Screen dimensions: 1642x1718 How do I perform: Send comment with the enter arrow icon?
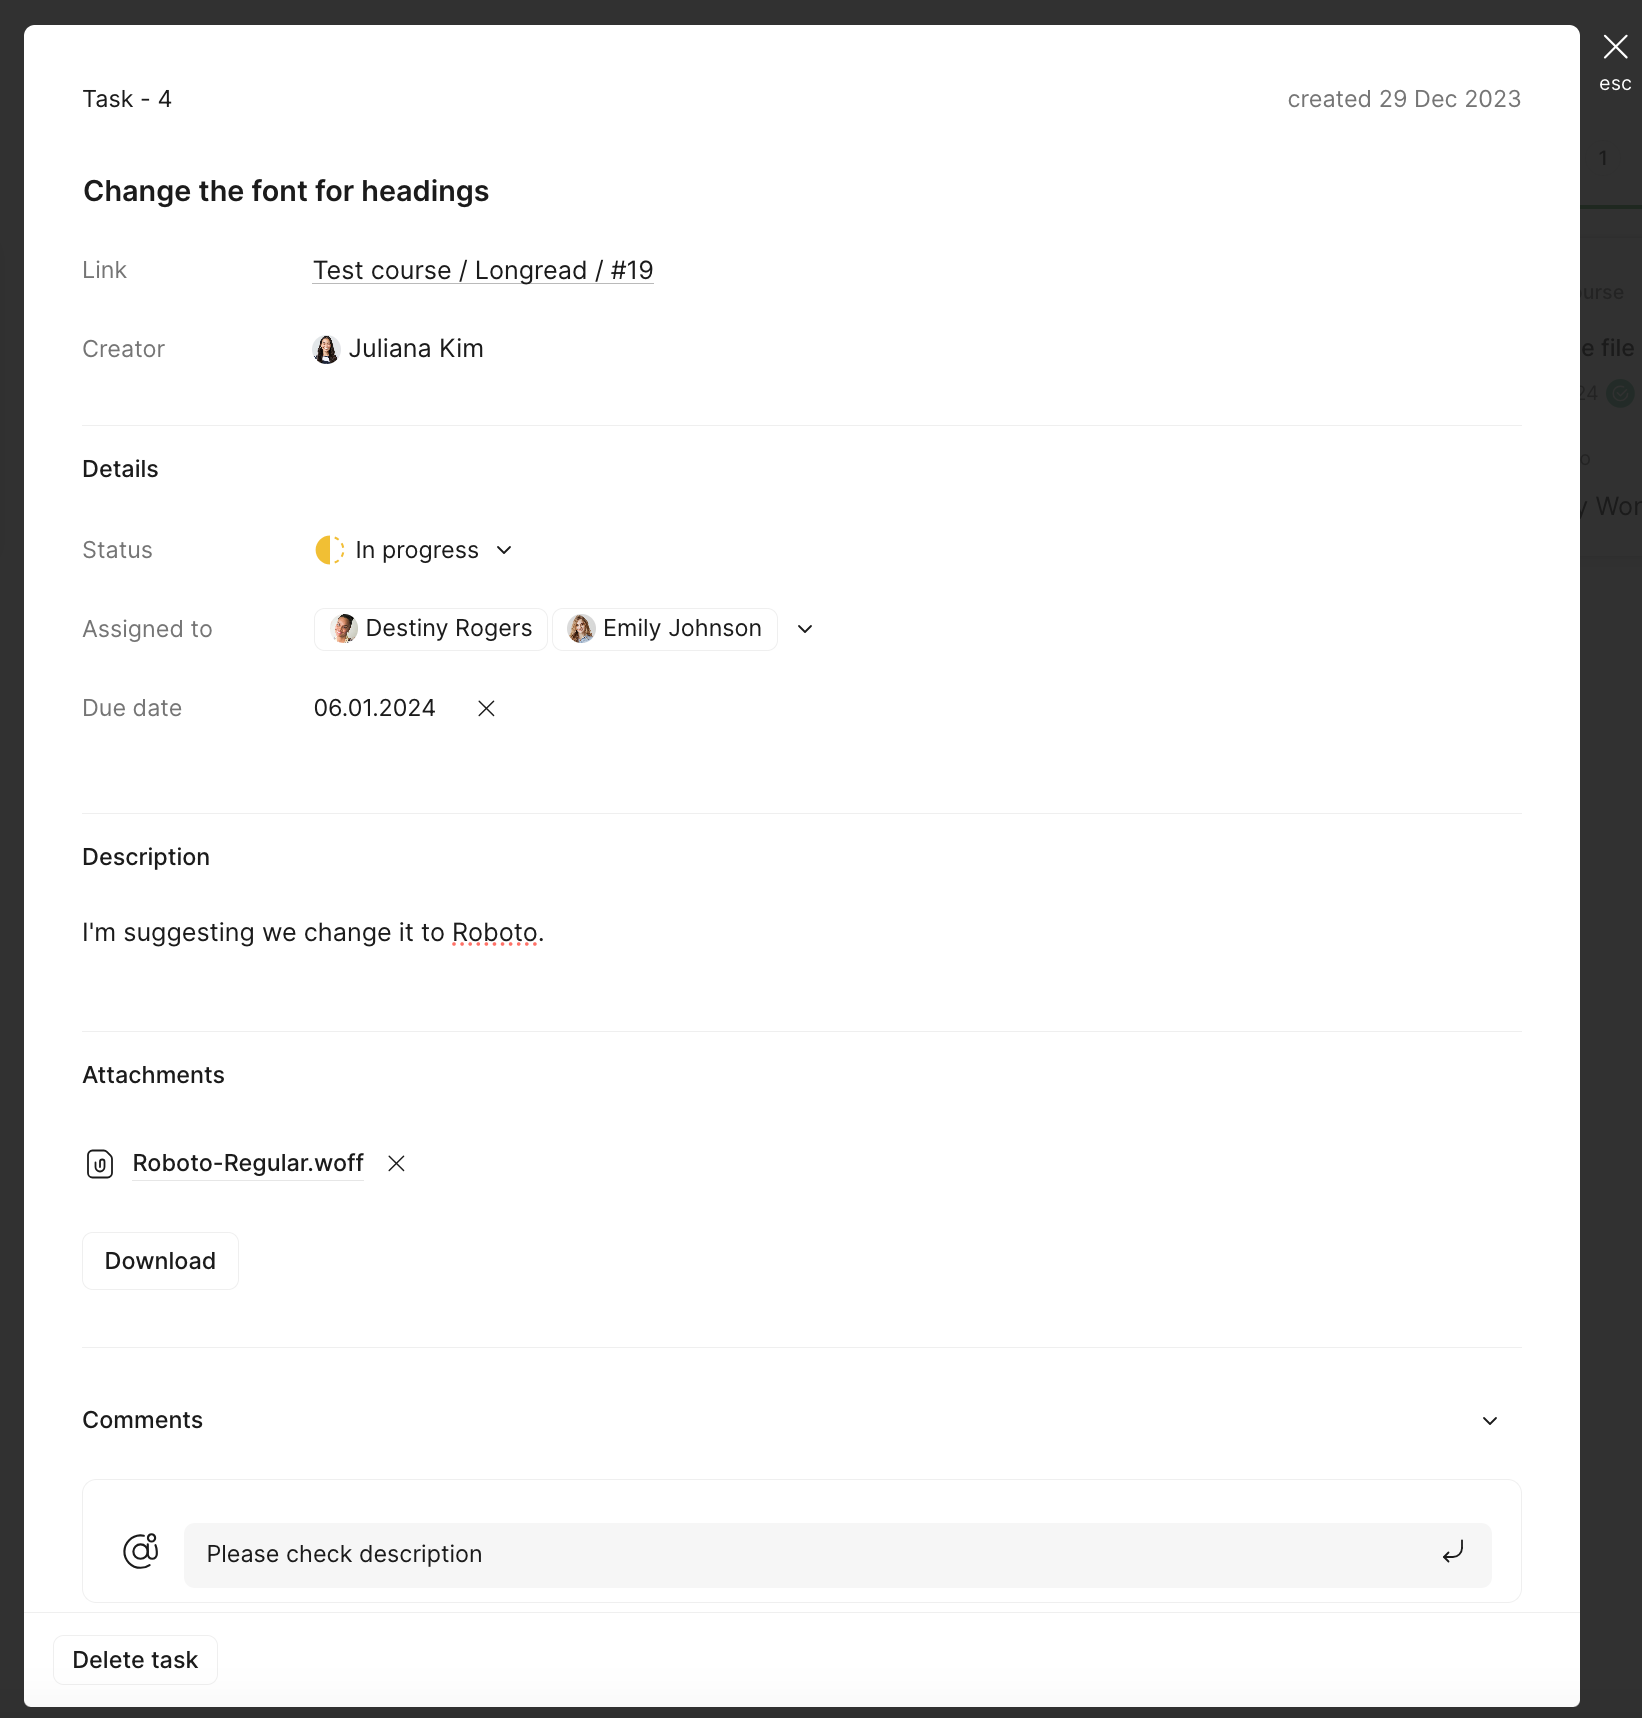(x=1453, y=1552)
